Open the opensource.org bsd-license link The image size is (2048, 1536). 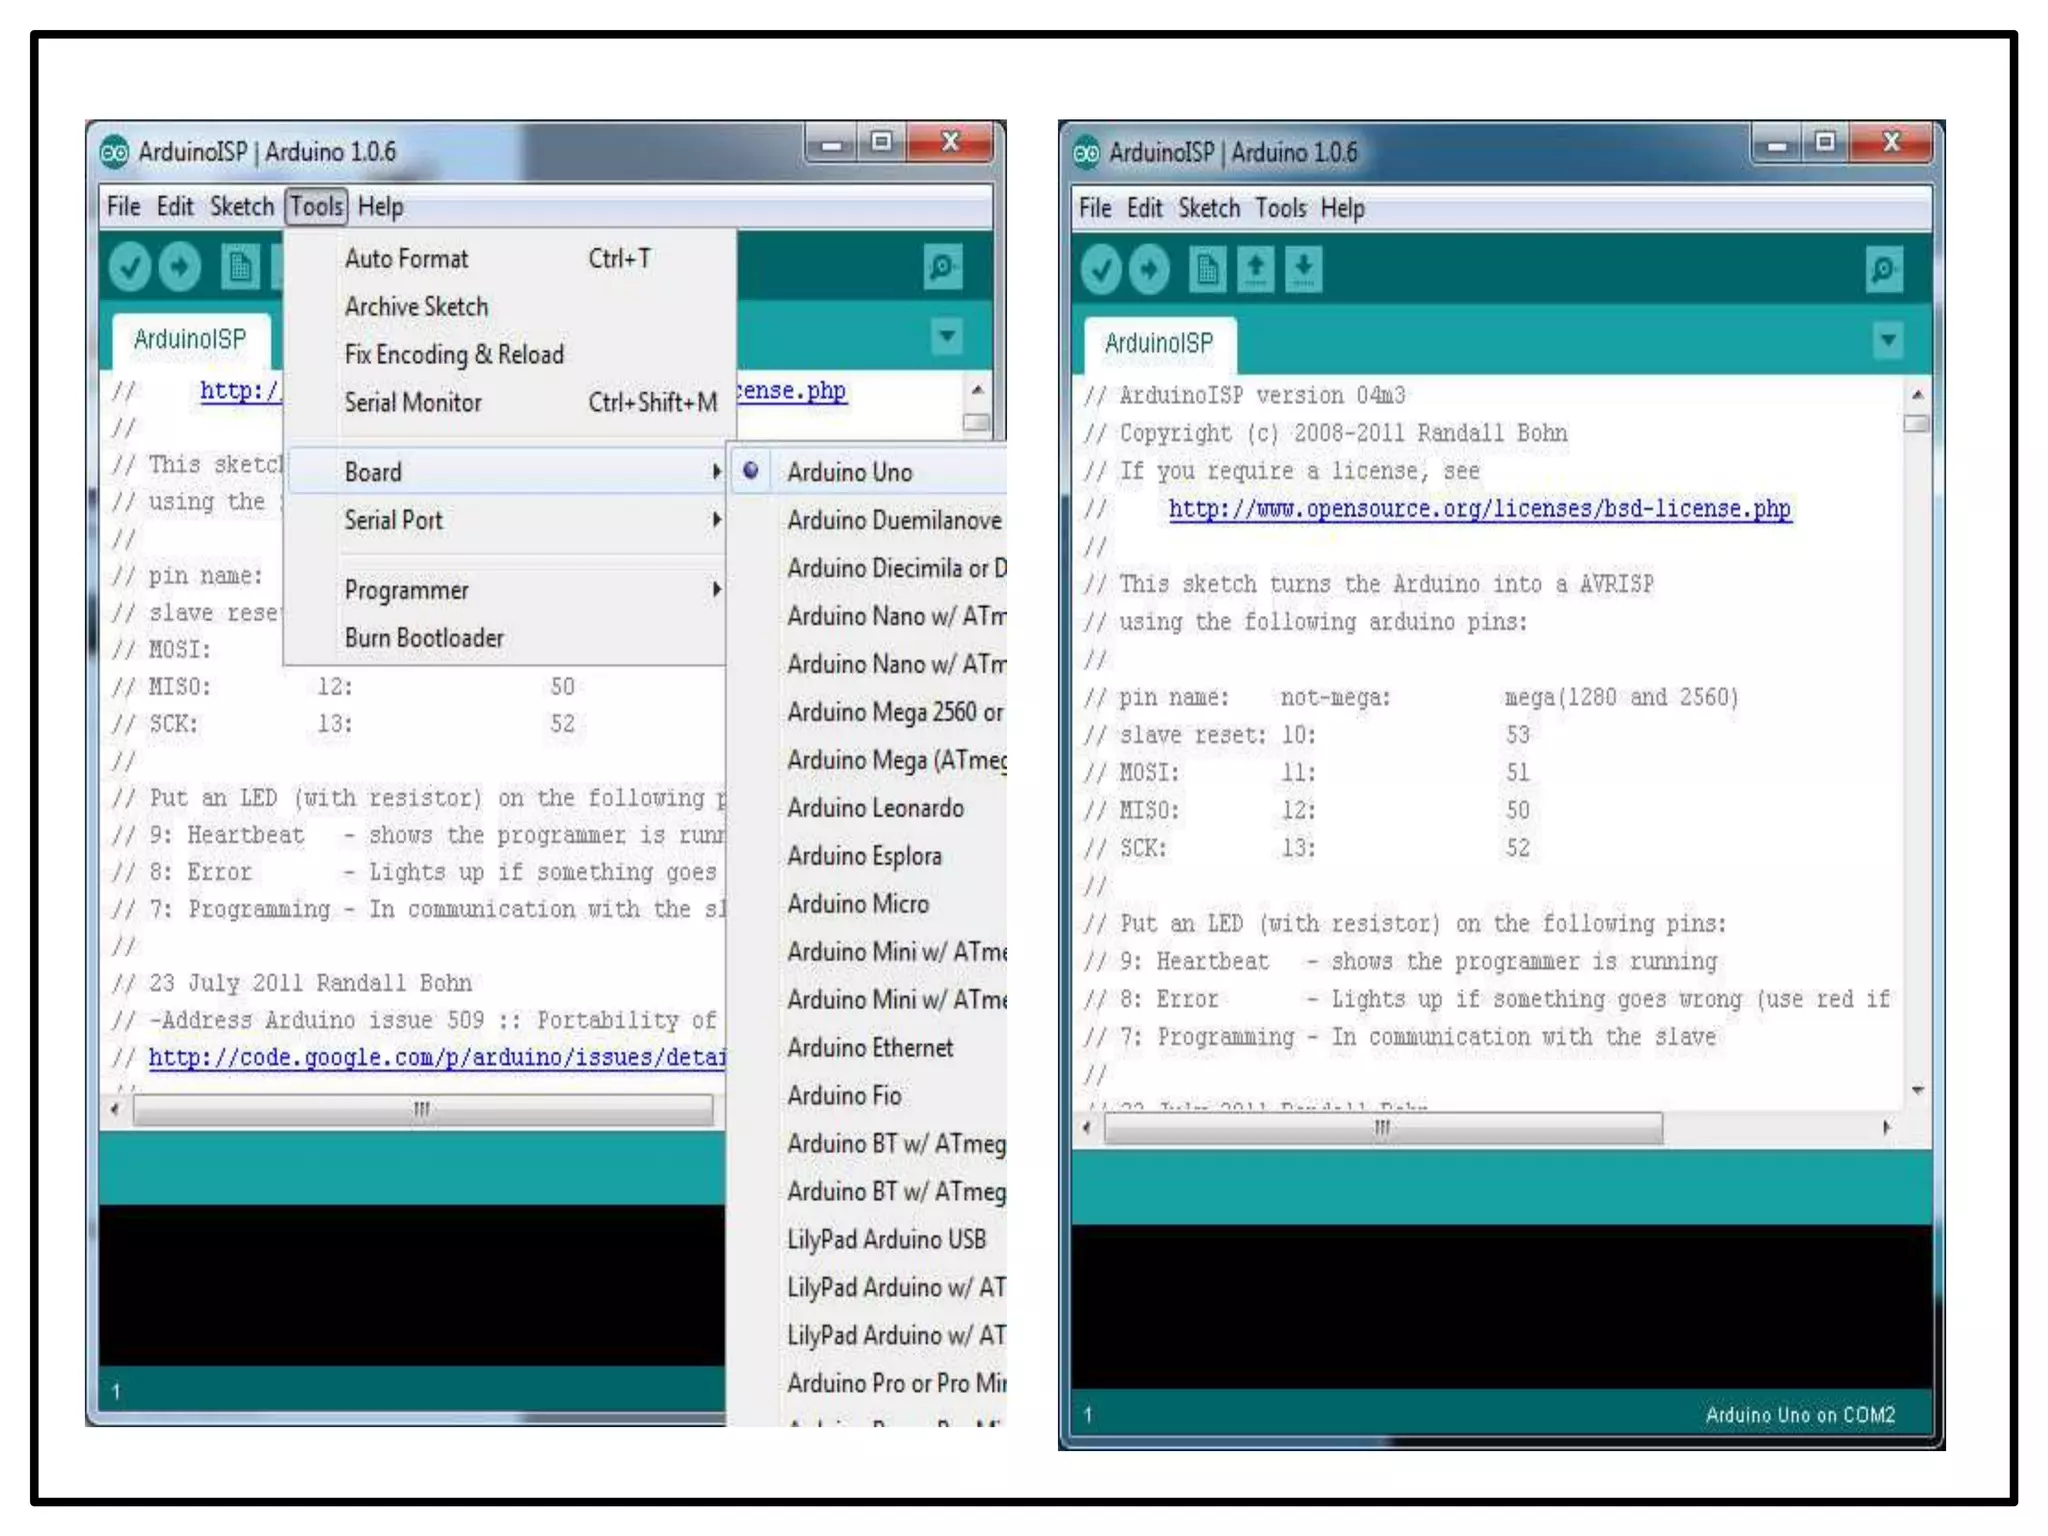tap(1479, 509)
